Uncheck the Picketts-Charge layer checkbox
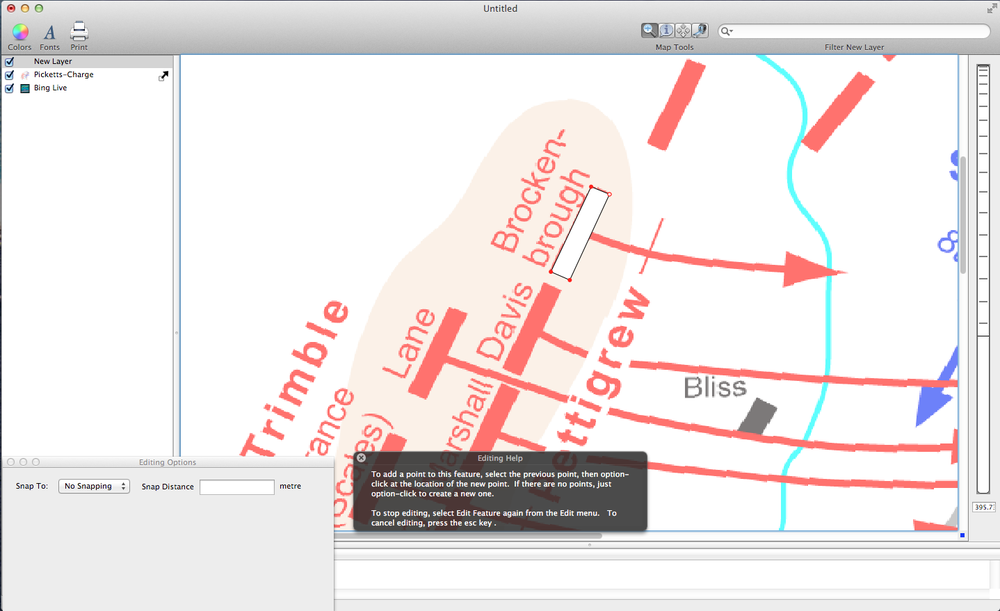Screen dimensions: 1000x611 pyautogui.click(x=10, y=75)
